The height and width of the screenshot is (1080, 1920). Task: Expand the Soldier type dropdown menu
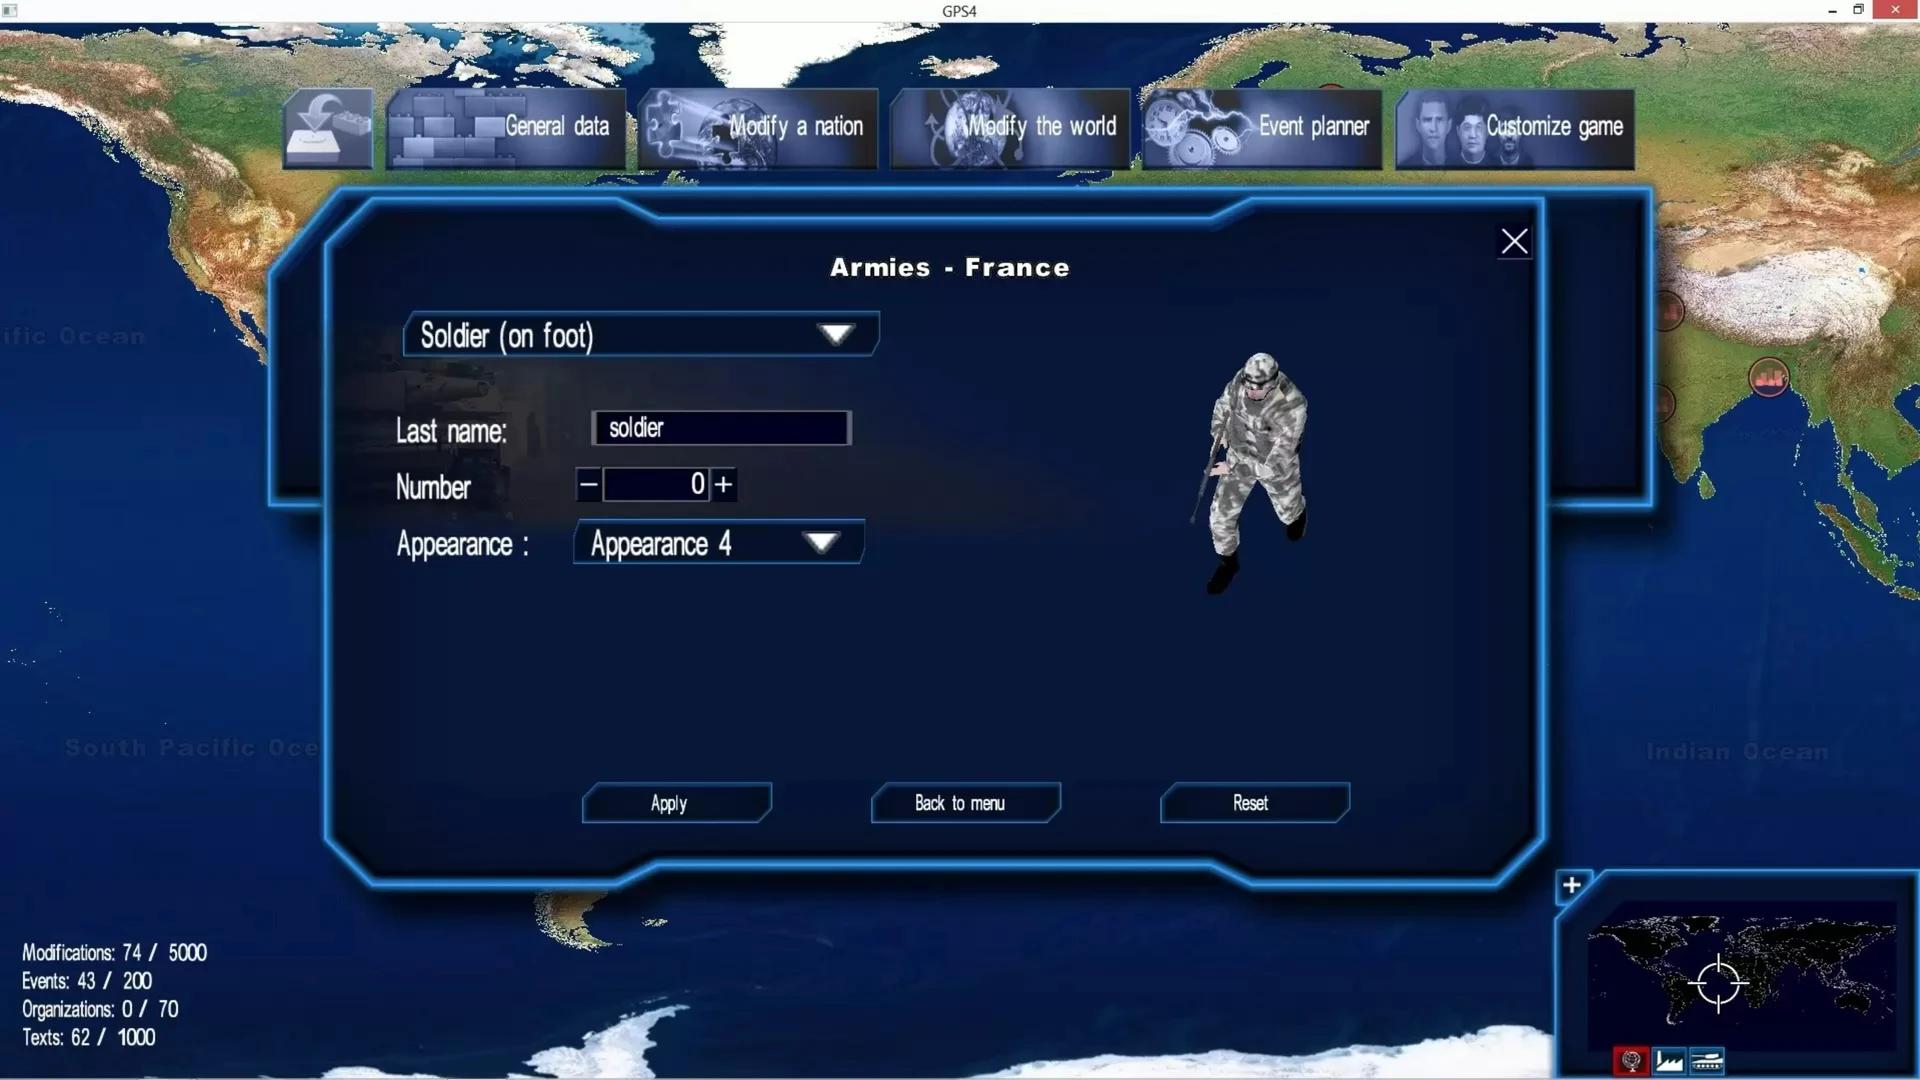[x=837, y=336]
